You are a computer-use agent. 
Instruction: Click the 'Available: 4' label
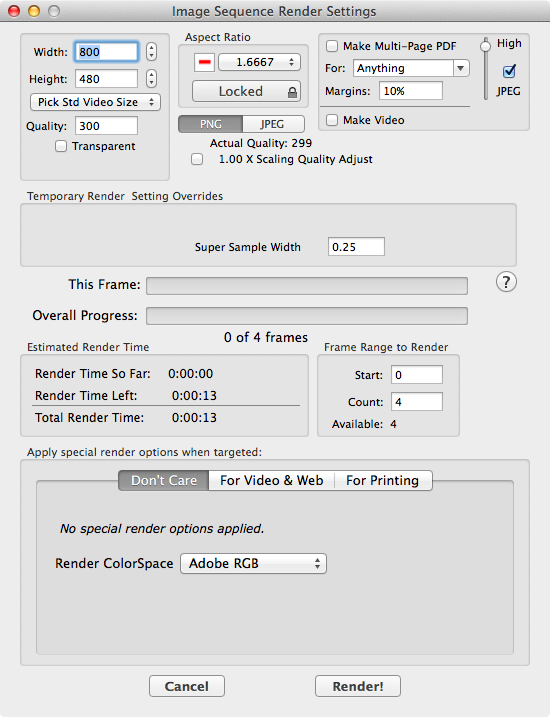point(364,424)
